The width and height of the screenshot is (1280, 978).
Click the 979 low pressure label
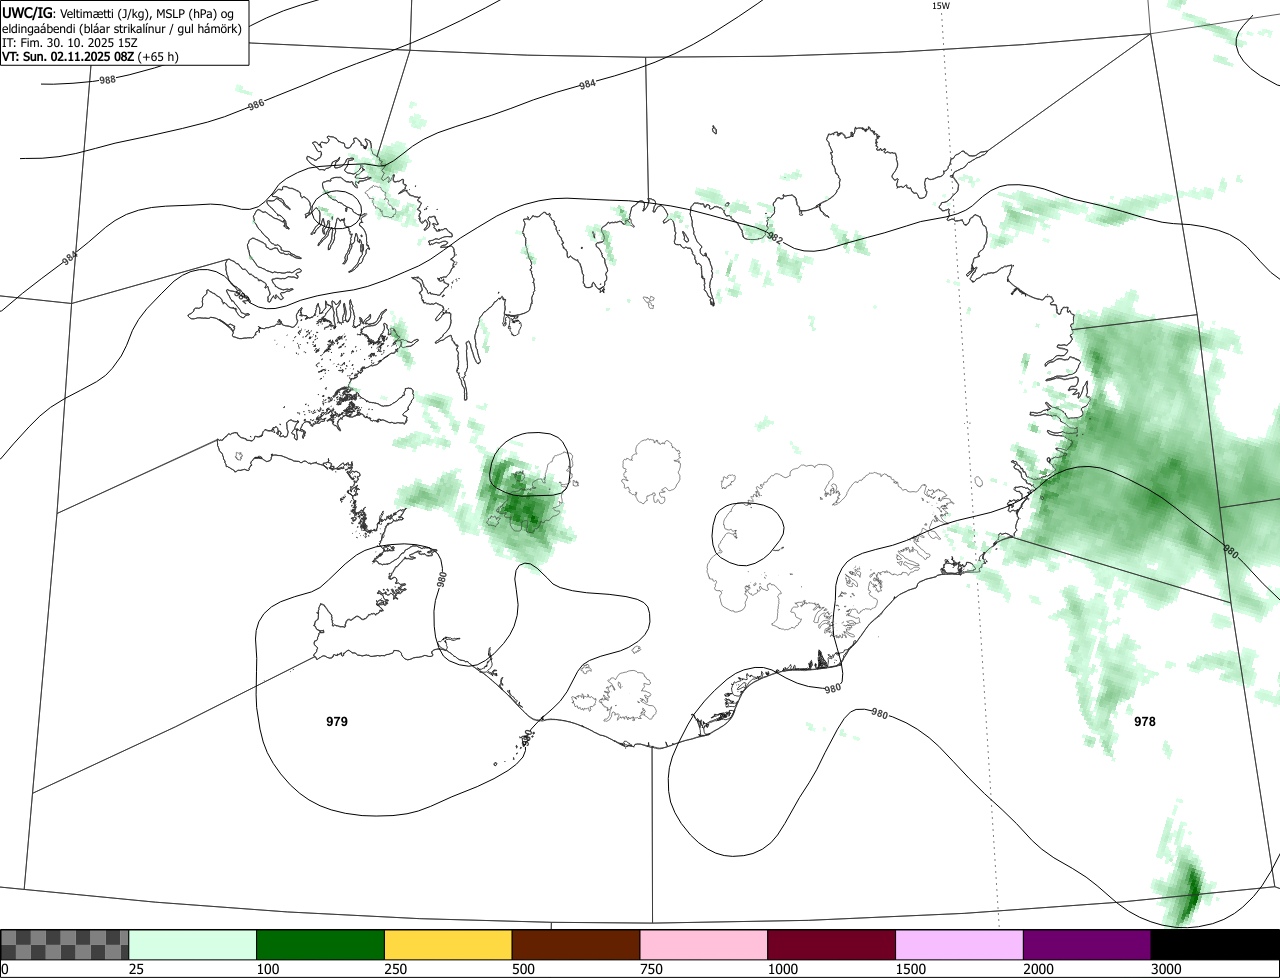(x=337, y=721)
